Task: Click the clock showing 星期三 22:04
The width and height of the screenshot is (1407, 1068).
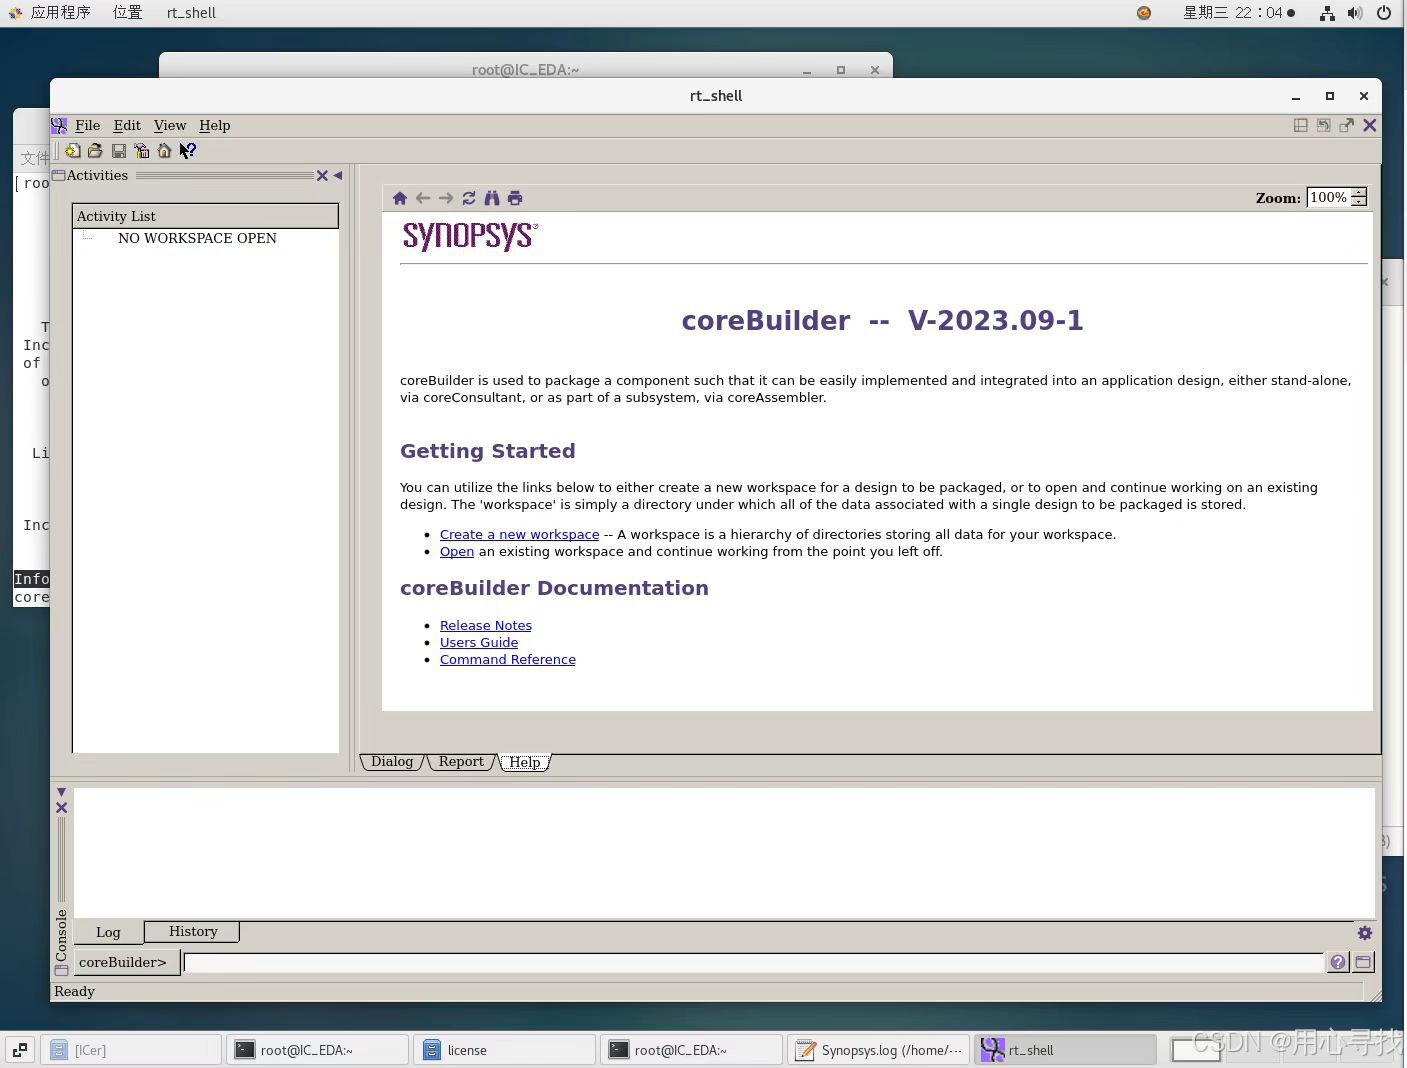Action: point(1239,13)
